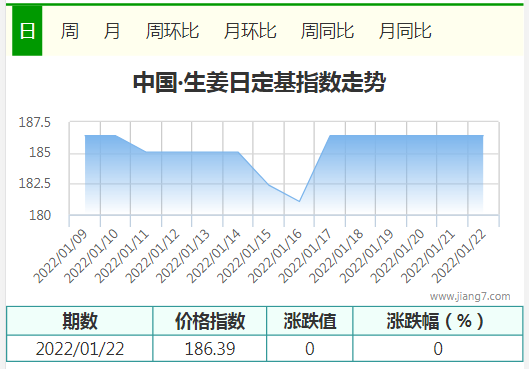Click the 2022/01/22 x-axis date label
Screen dimensions: 529x369
(459, 256)
